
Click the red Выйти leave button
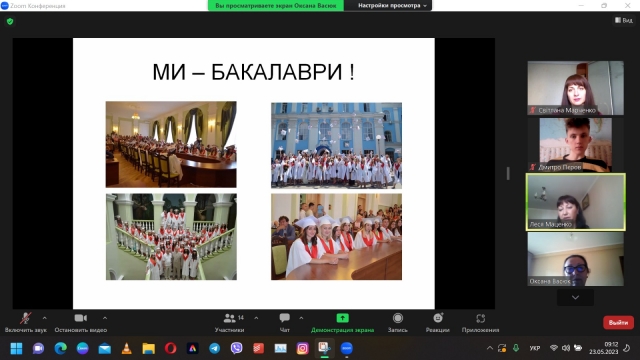pos(618,322)
